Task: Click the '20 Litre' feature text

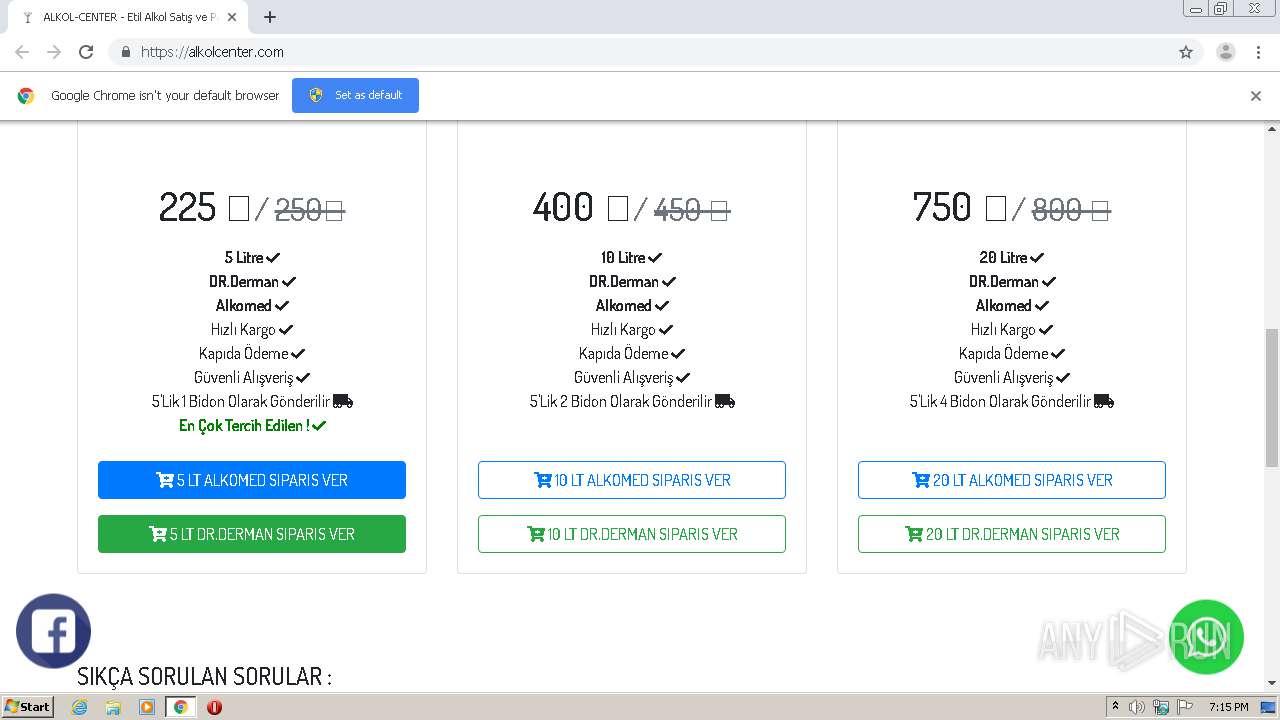Action: 1003,257
